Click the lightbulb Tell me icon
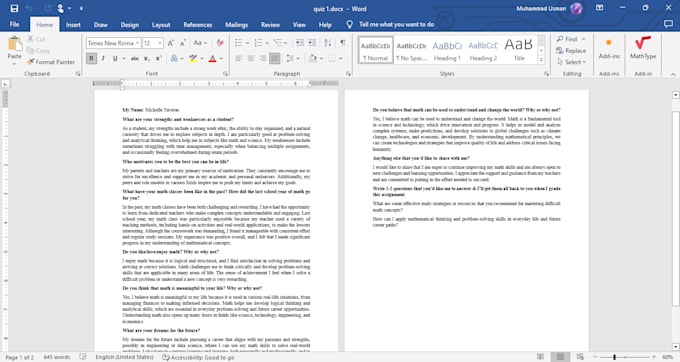The height and width of the screenshot is (362, 680). point(350,25)
